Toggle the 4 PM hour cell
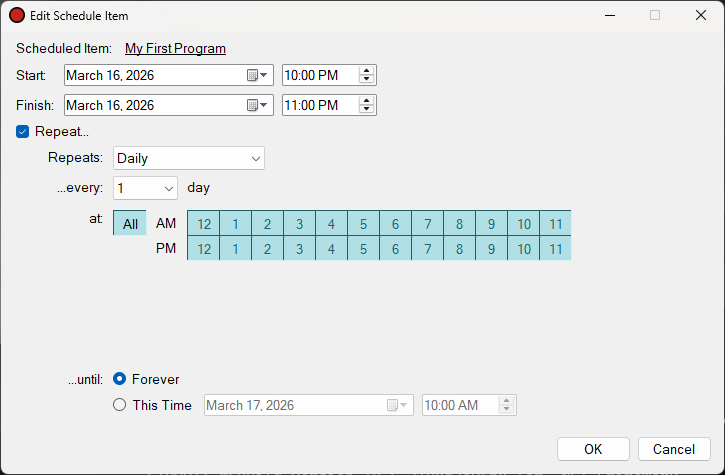725x475 pixels. click(x=331, y=248)
